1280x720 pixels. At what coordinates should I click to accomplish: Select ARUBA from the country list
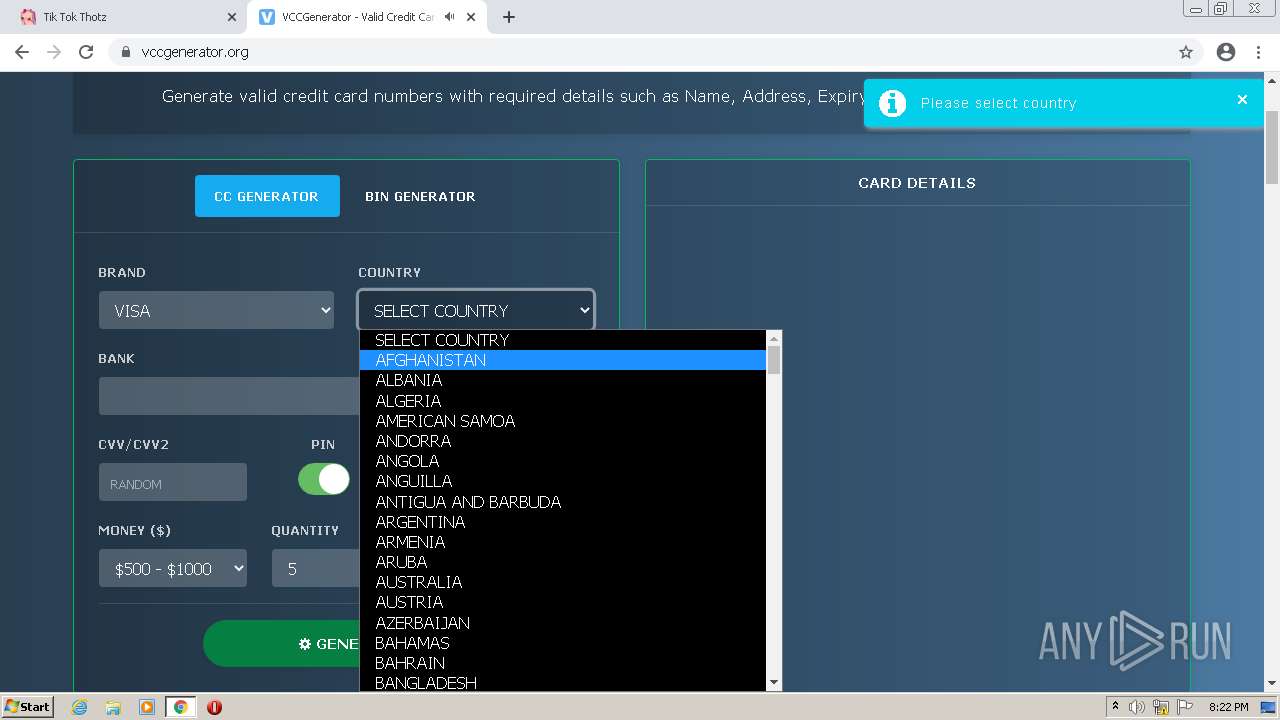click(x=563, y=562)
